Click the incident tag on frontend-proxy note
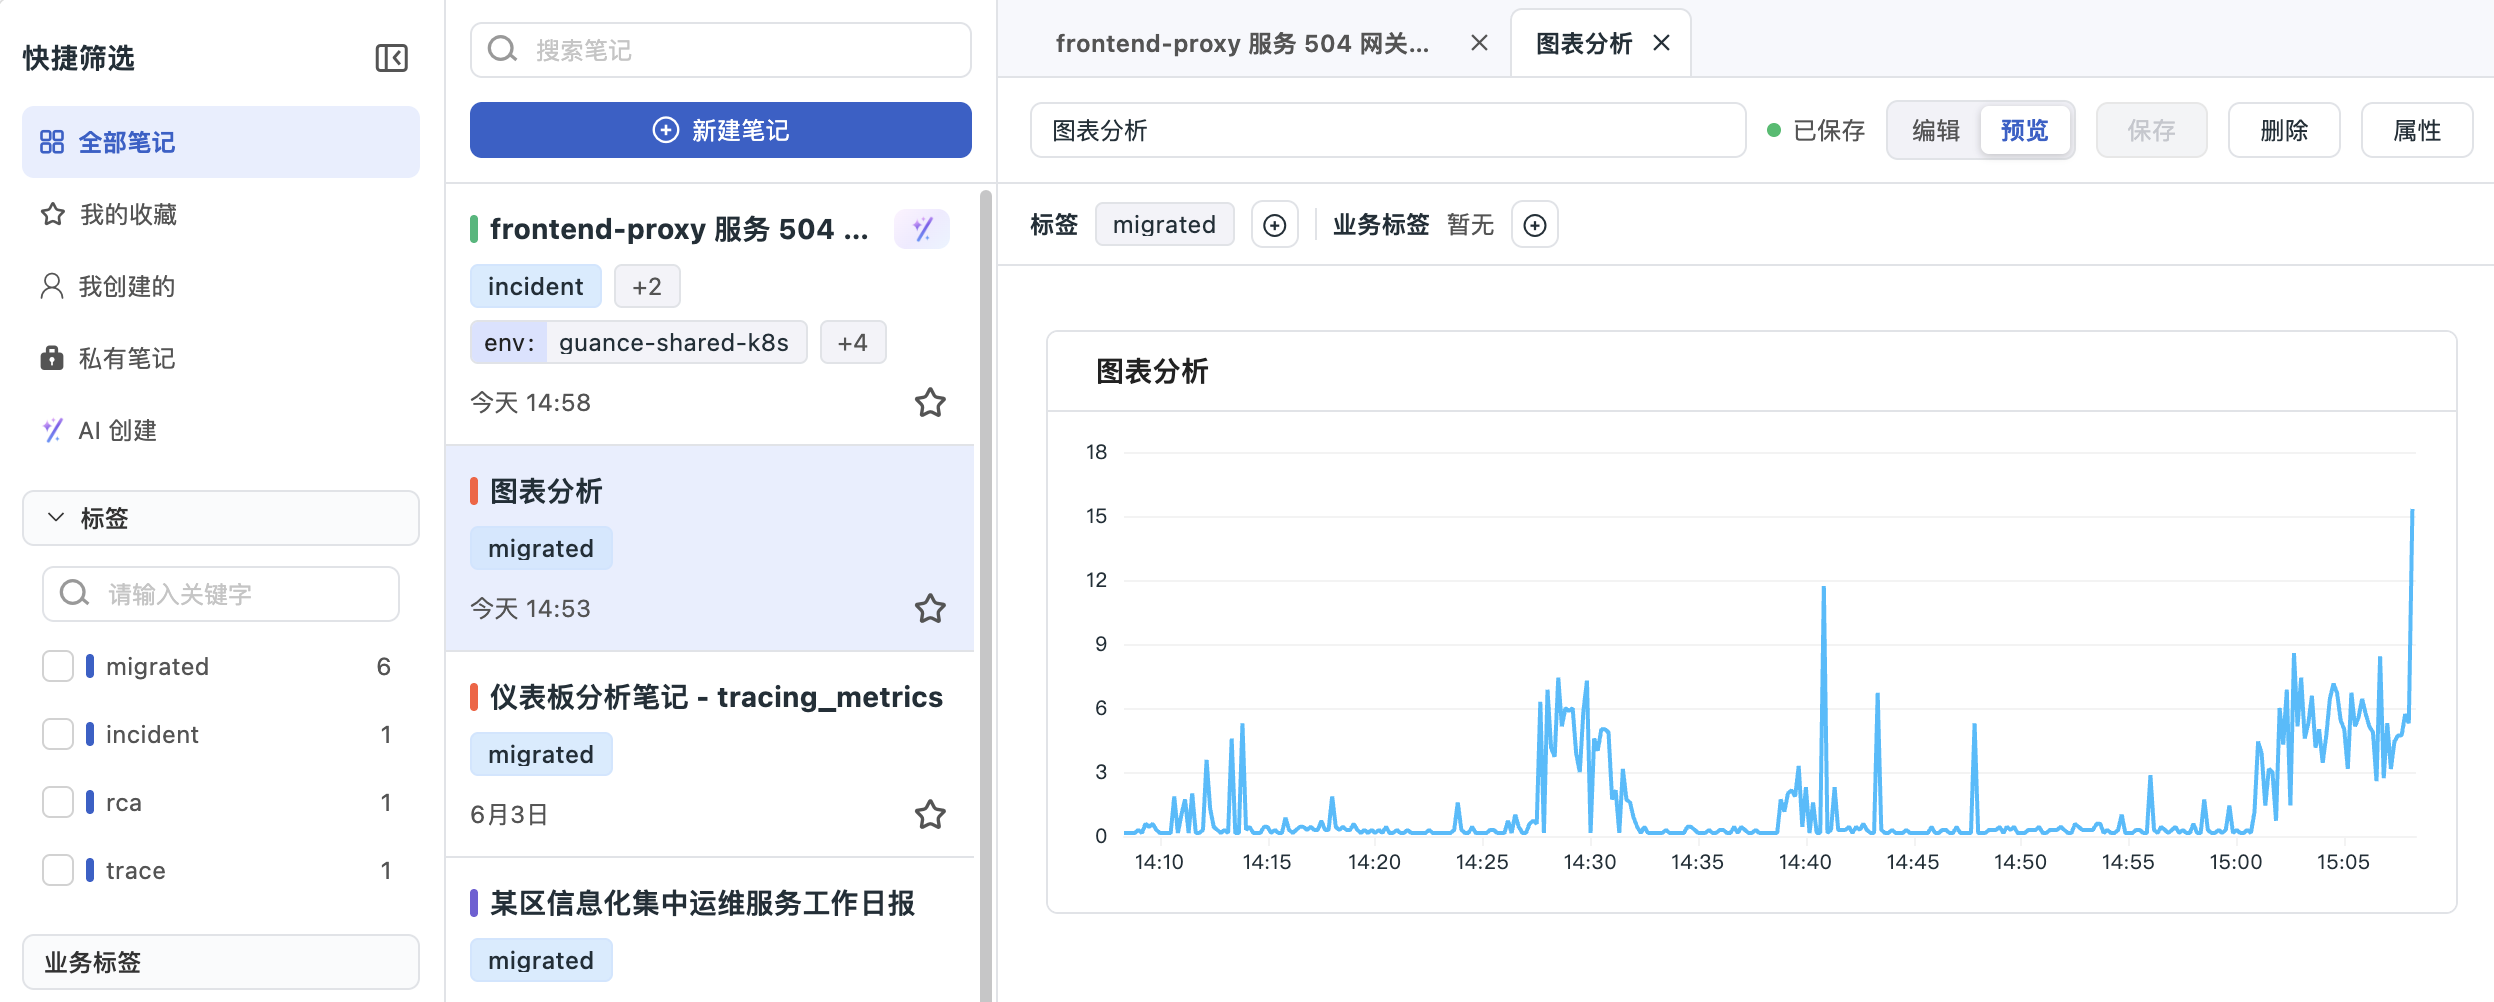Image resolution: width=2494 pixels, height=1002 pixels. click(536, 286)
